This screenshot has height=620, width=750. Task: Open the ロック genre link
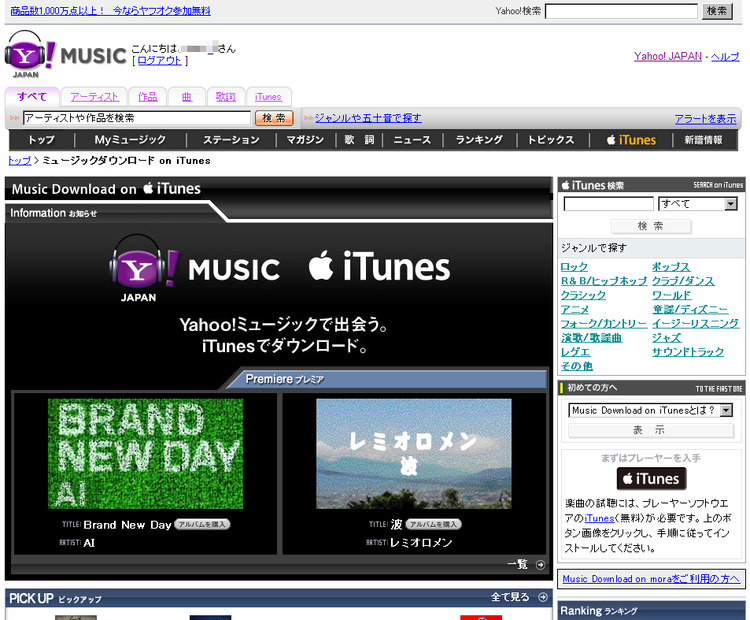[574, 267]
